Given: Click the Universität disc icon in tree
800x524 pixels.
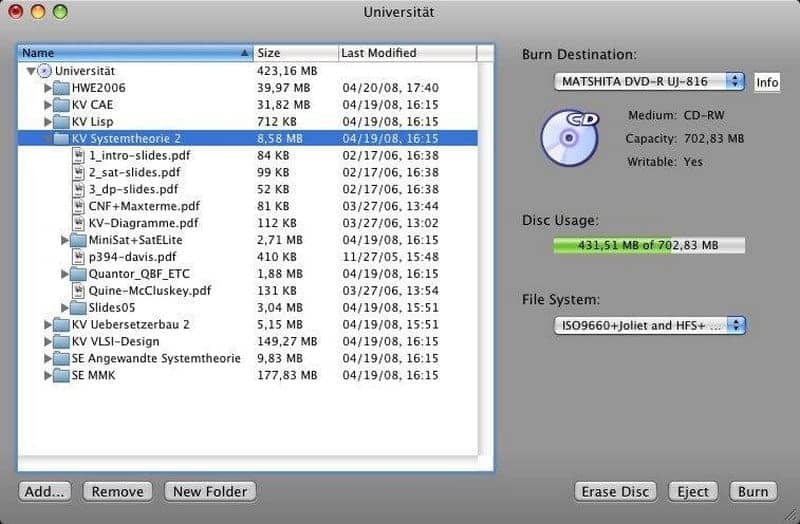Looking at the screenshot, I should [x=44, y=71].
